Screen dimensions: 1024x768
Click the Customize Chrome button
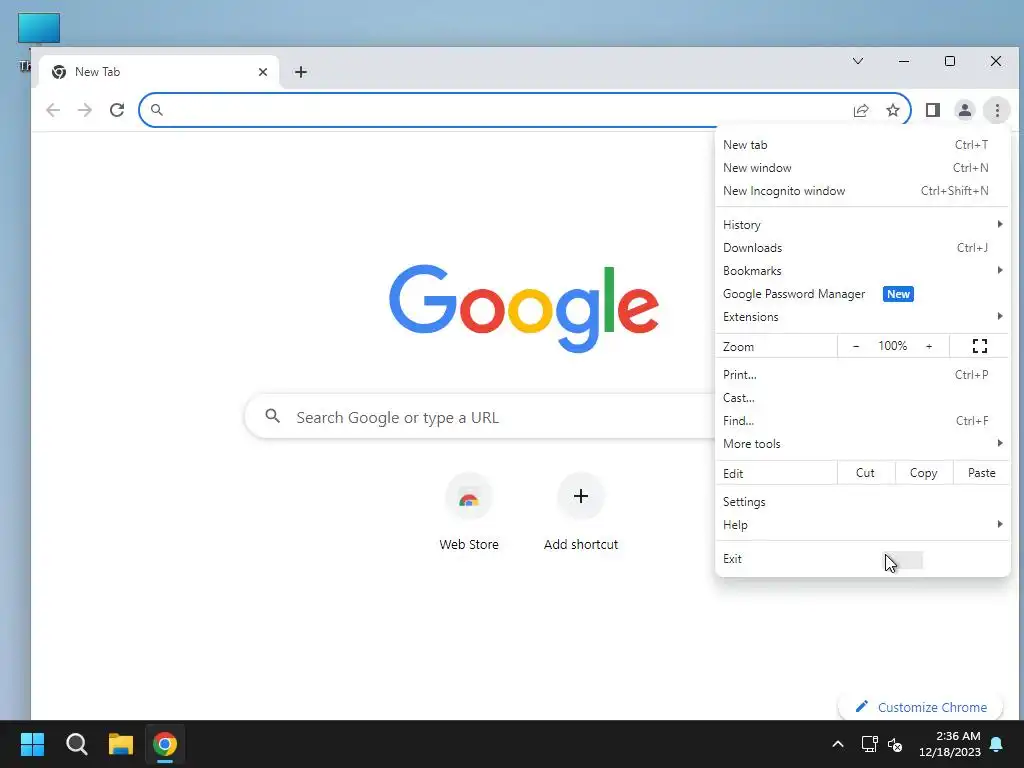click(x=921, y=707)
